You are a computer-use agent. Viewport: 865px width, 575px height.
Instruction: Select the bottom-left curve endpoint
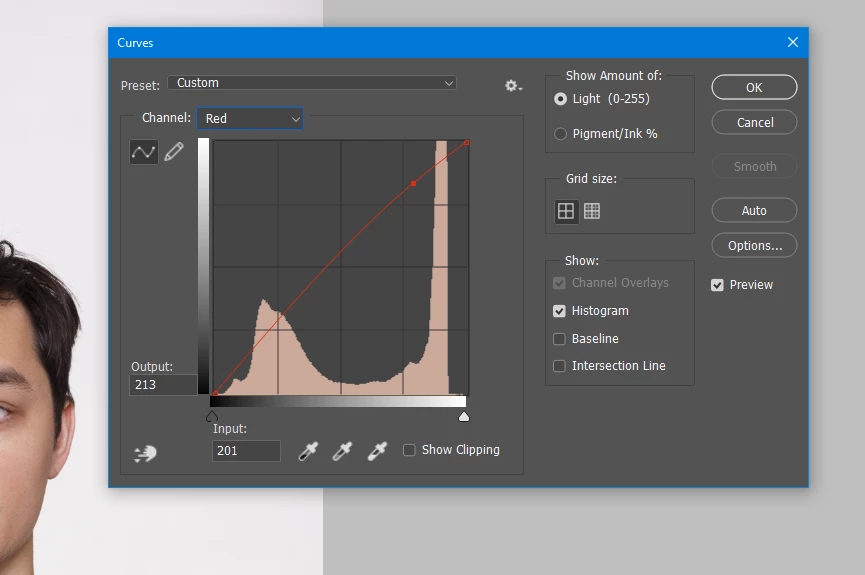click(215, 393)
